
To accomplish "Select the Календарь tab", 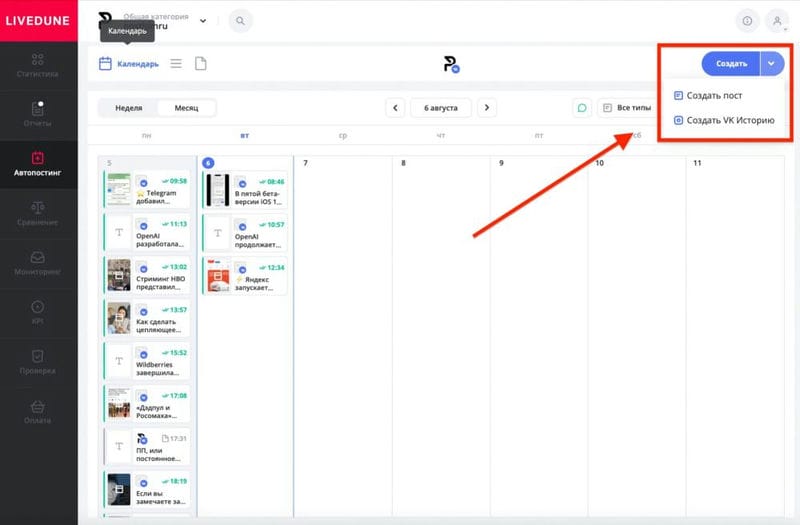I will (129, 64).
